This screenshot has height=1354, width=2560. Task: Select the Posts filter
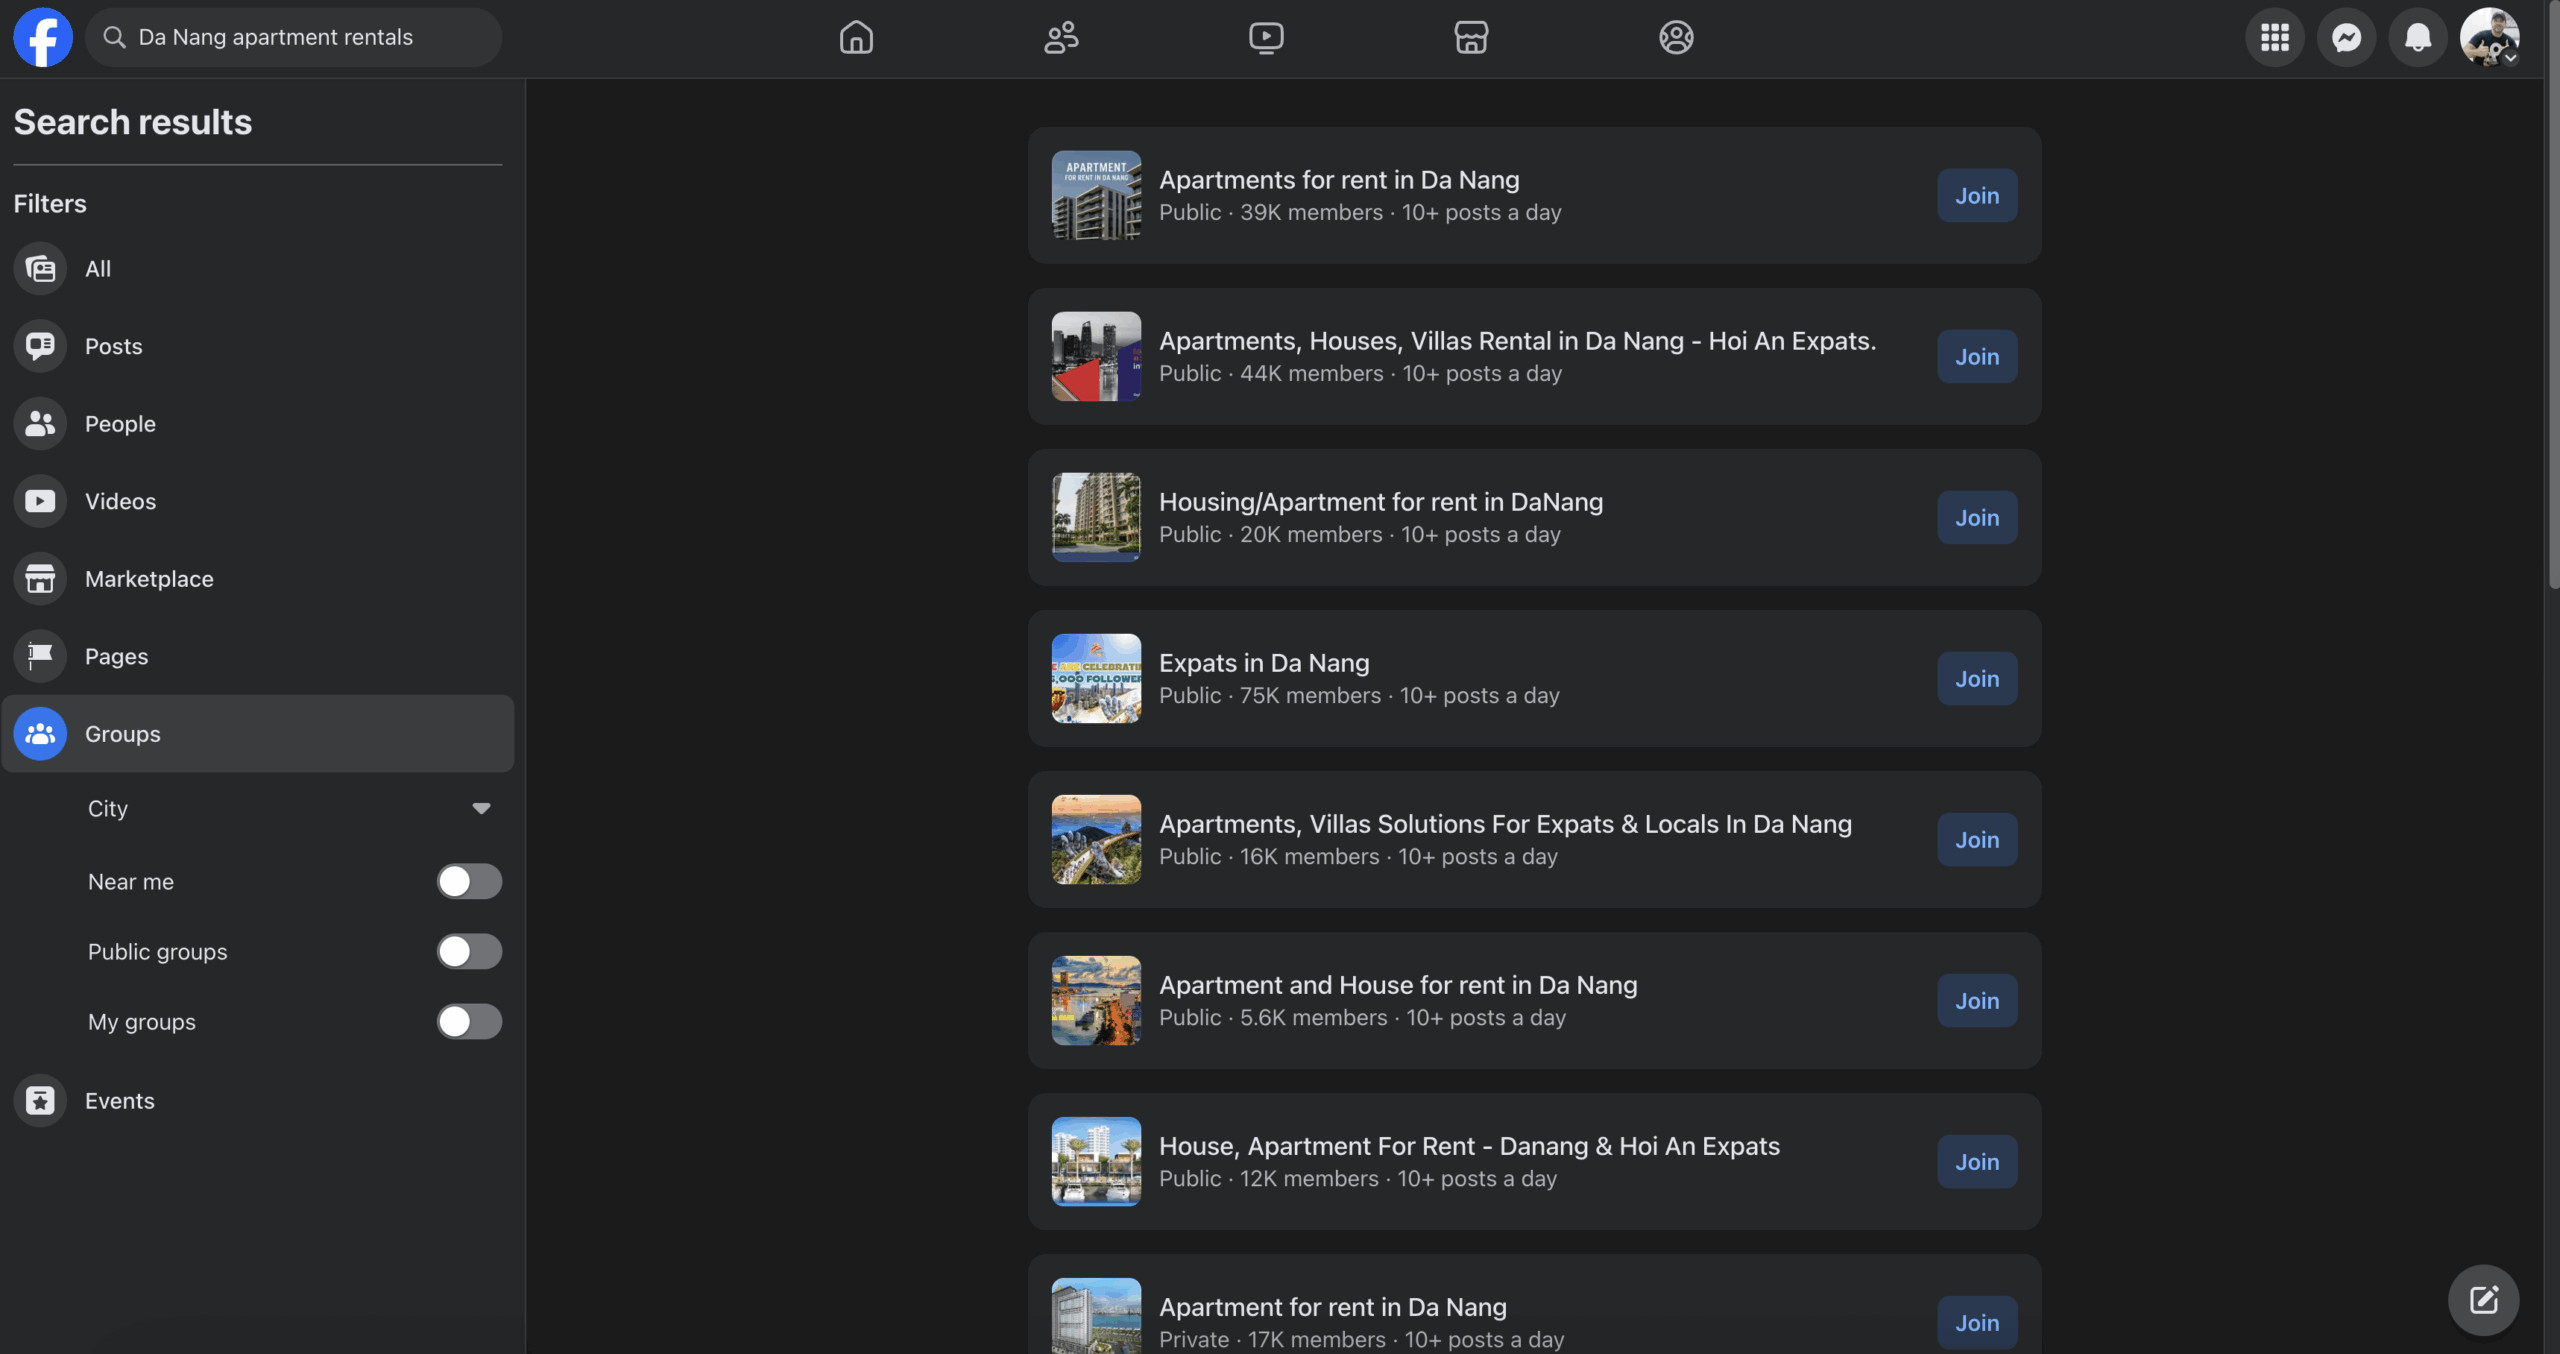tap(113, 346)
